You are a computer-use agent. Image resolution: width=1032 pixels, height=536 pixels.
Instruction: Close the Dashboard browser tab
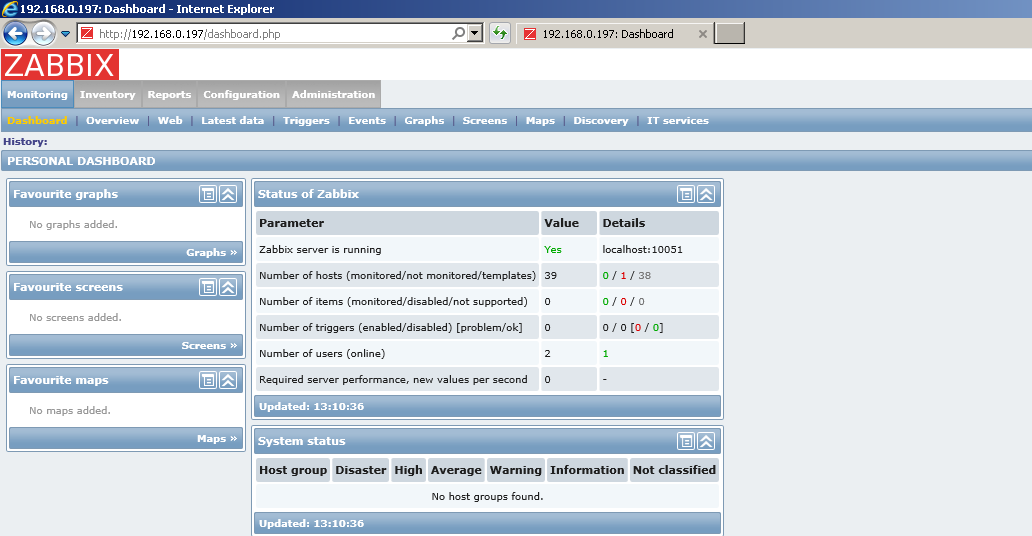[x=702, y=34]
